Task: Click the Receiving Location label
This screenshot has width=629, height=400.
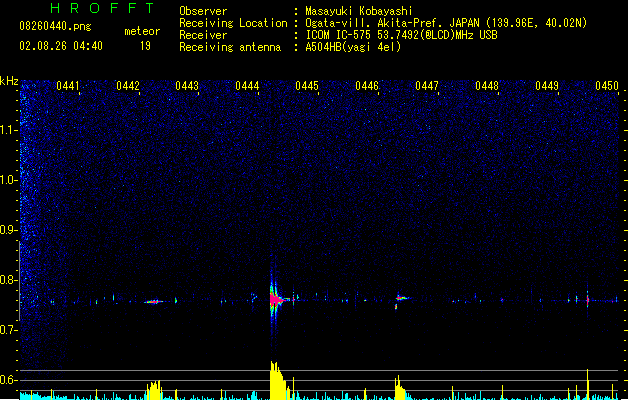Action: point(233,23)
